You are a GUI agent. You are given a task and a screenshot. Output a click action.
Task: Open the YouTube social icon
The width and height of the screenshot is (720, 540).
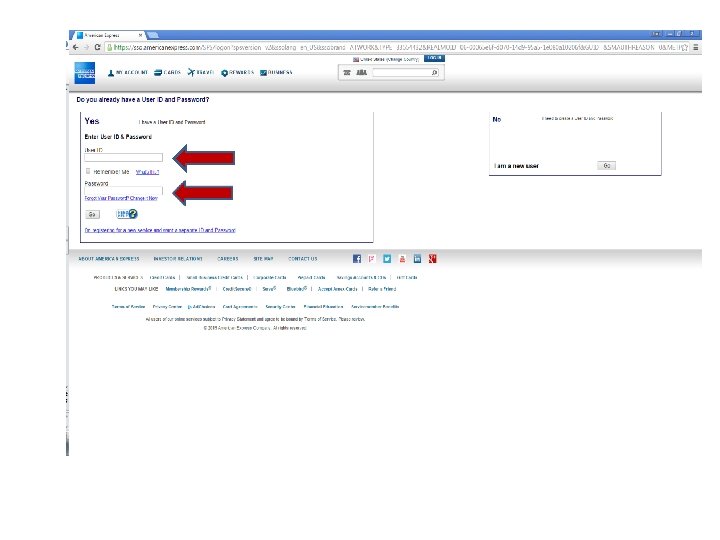pos(402,259)
